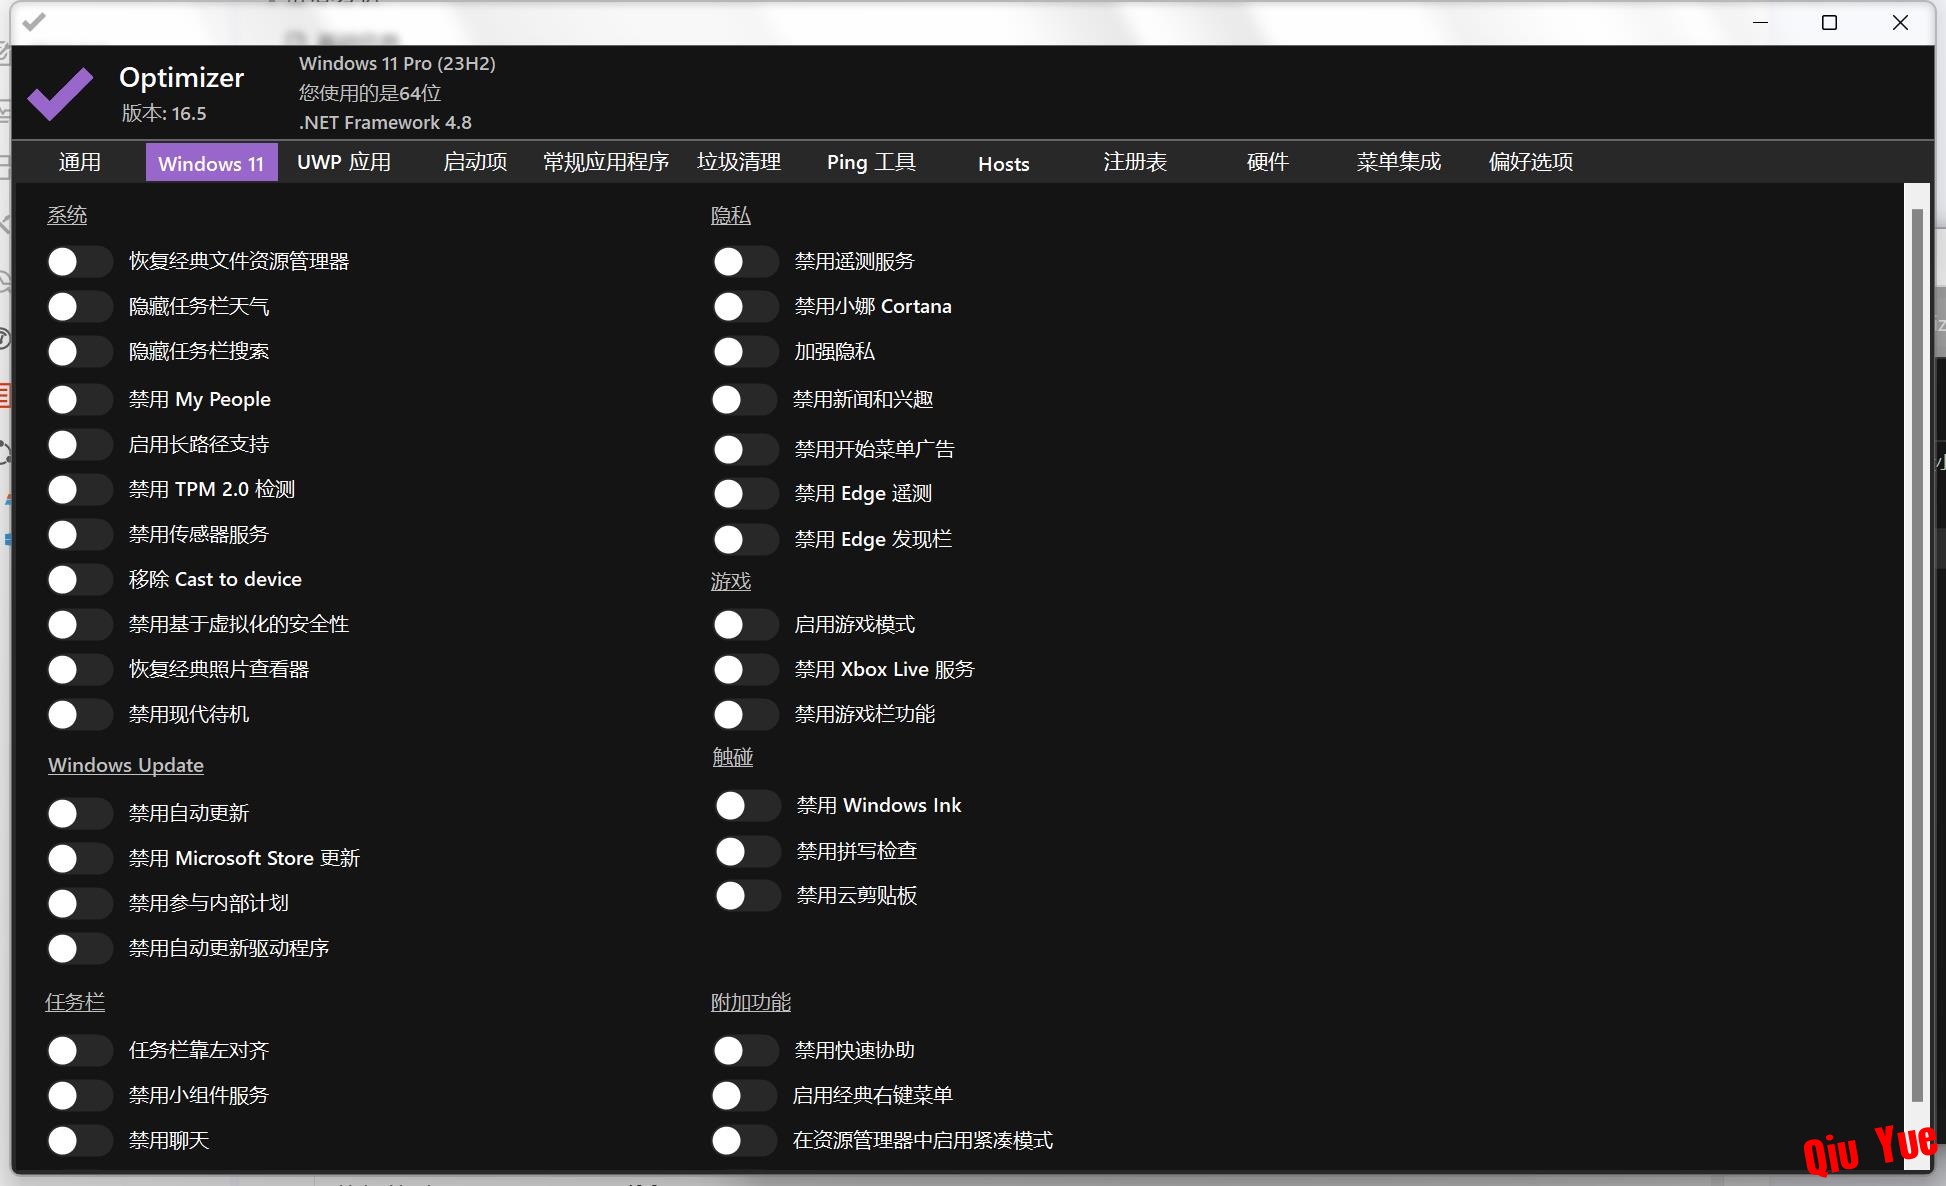Enable 禁用 Windows Ink toggle
This screenshot has width=1946, height=1186.
pyautogui.click(x=747, y=806)
